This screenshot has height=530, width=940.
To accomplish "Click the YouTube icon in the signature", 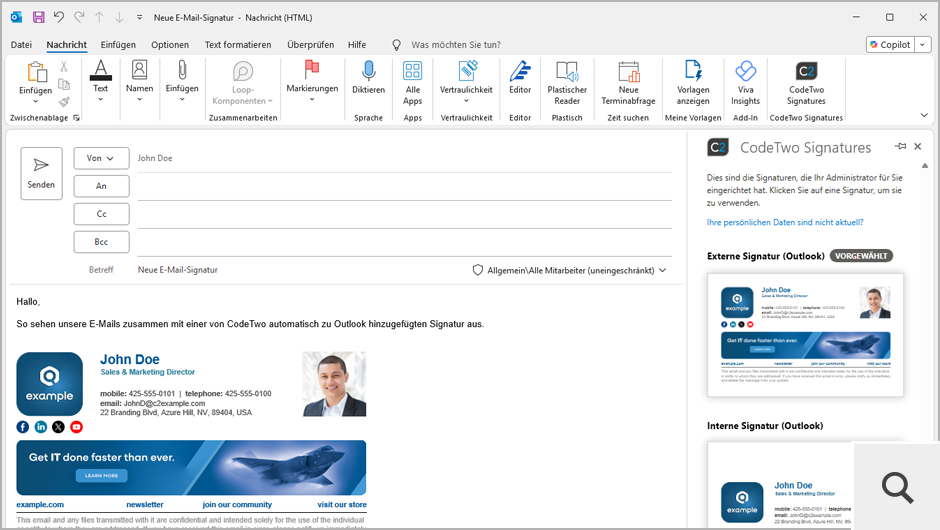I will tap(76, 427).
